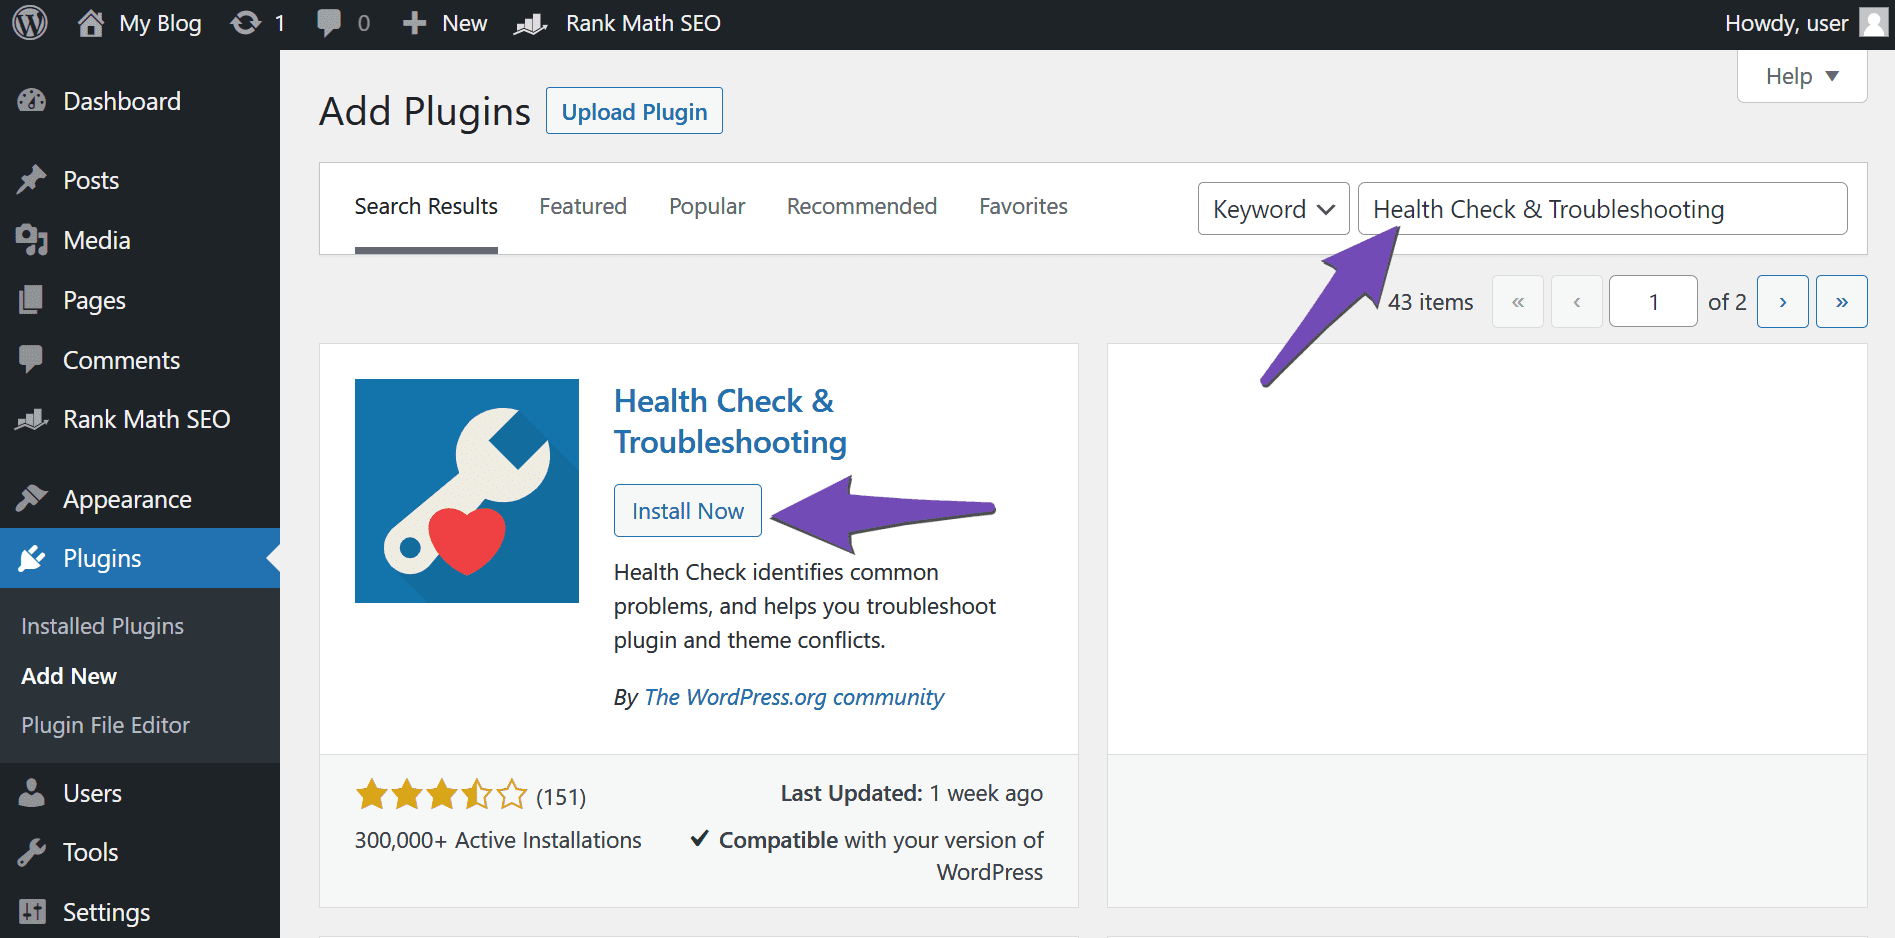The image size is (1895, 938).
Task: Click the Appearance paintbrush icon
Action: click(x=32, y=498)
